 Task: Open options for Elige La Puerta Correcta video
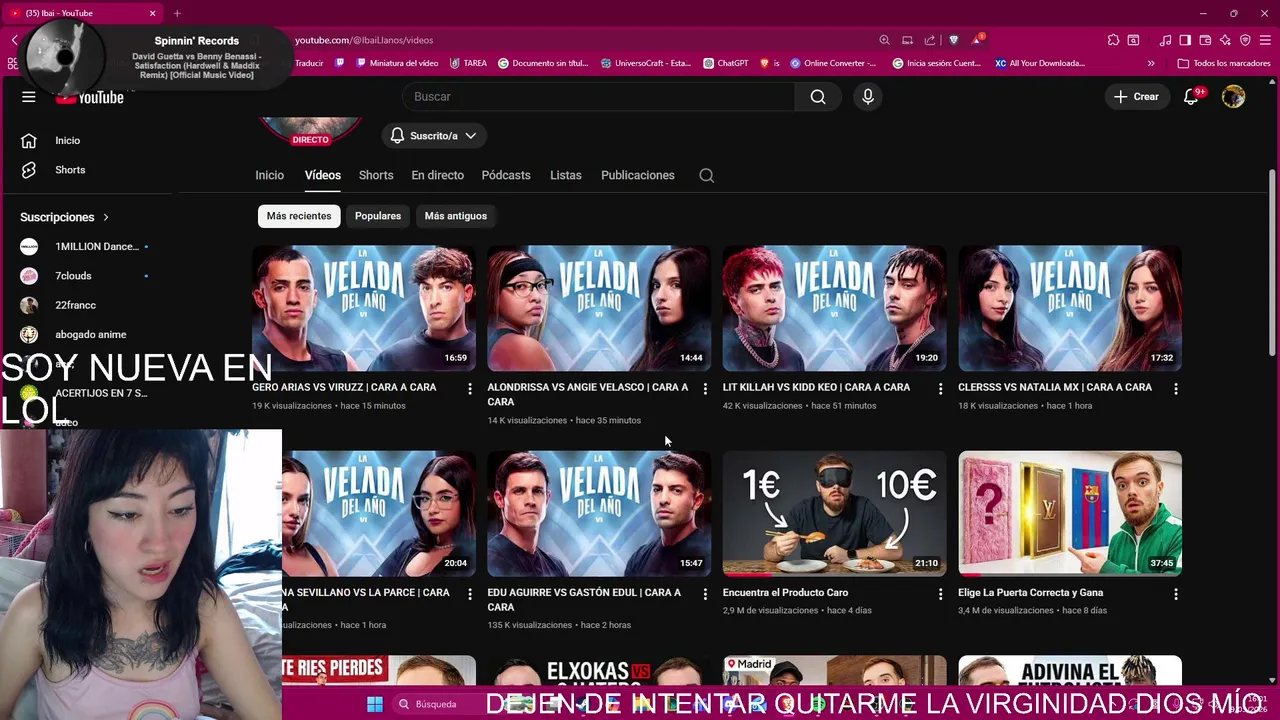click(1176, 593)
